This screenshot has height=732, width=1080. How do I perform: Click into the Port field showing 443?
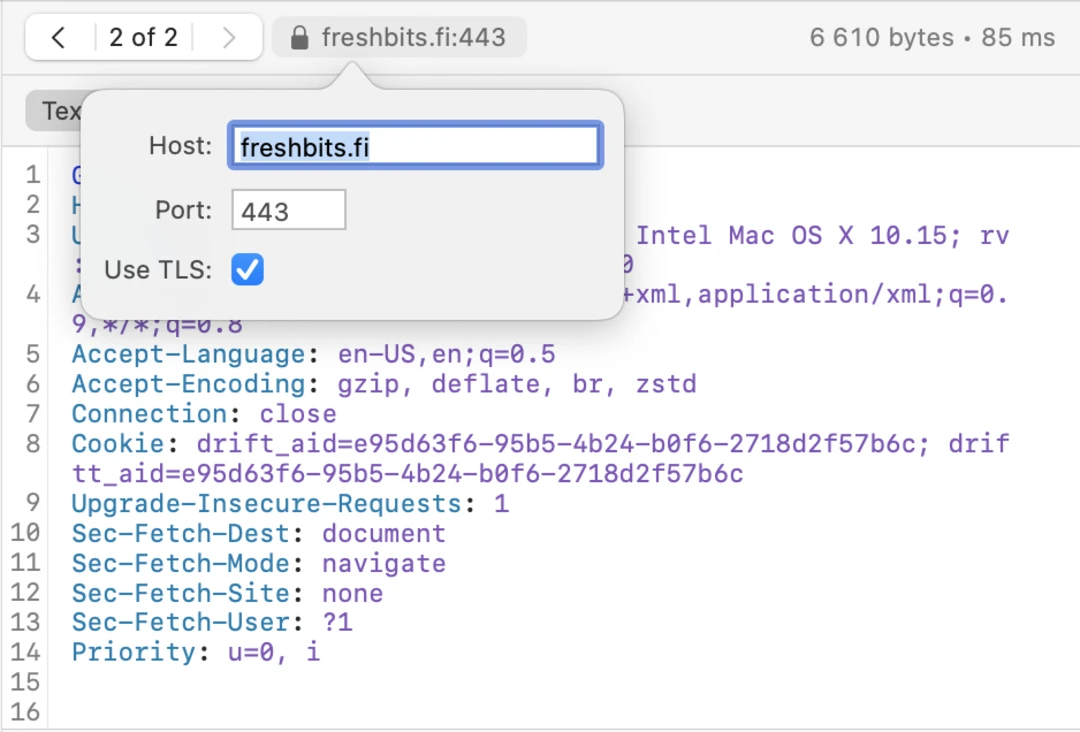tap(288, 211)
